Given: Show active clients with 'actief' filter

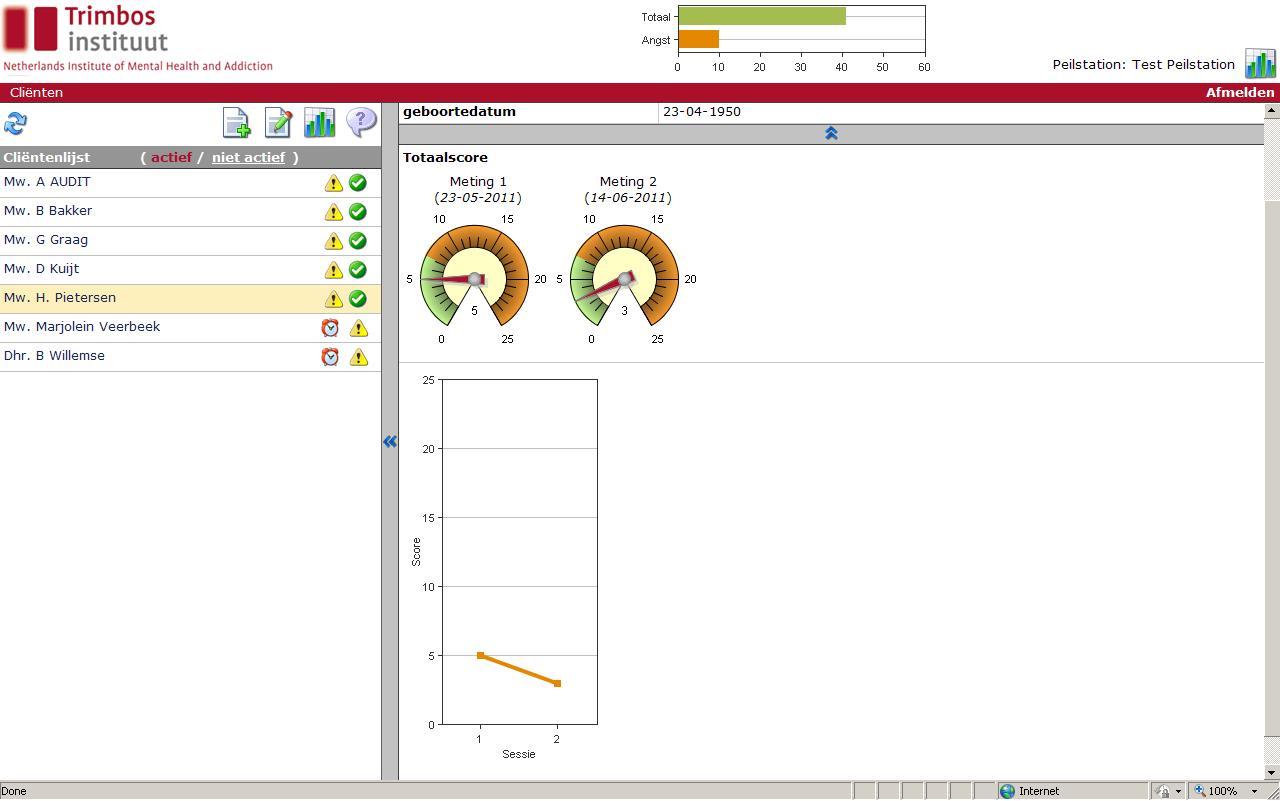Looking at the screenshot, I should click(171, 158).
